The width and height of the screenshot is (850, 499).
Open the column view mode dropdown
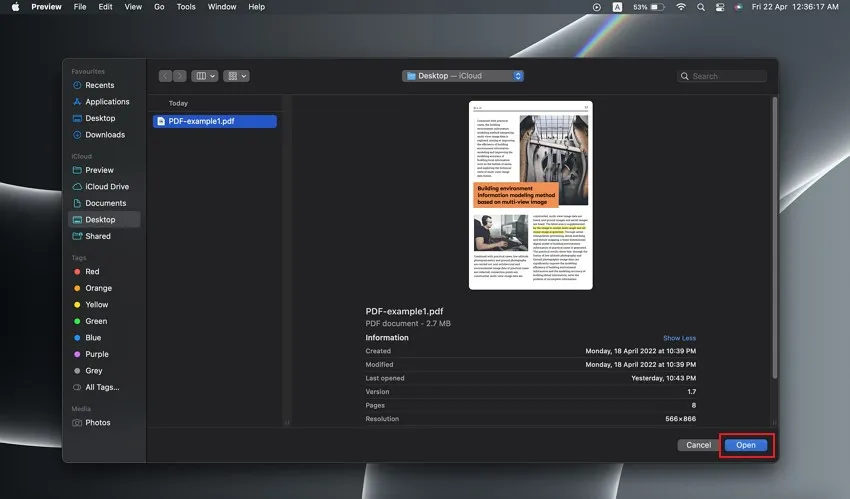[205, 76]
